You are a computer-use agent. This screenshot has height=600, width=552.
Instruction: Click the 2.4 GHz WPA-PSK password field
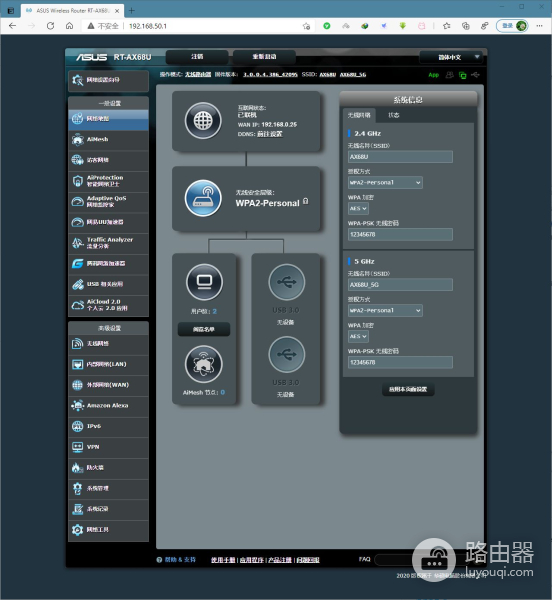[x=400, y=235]
